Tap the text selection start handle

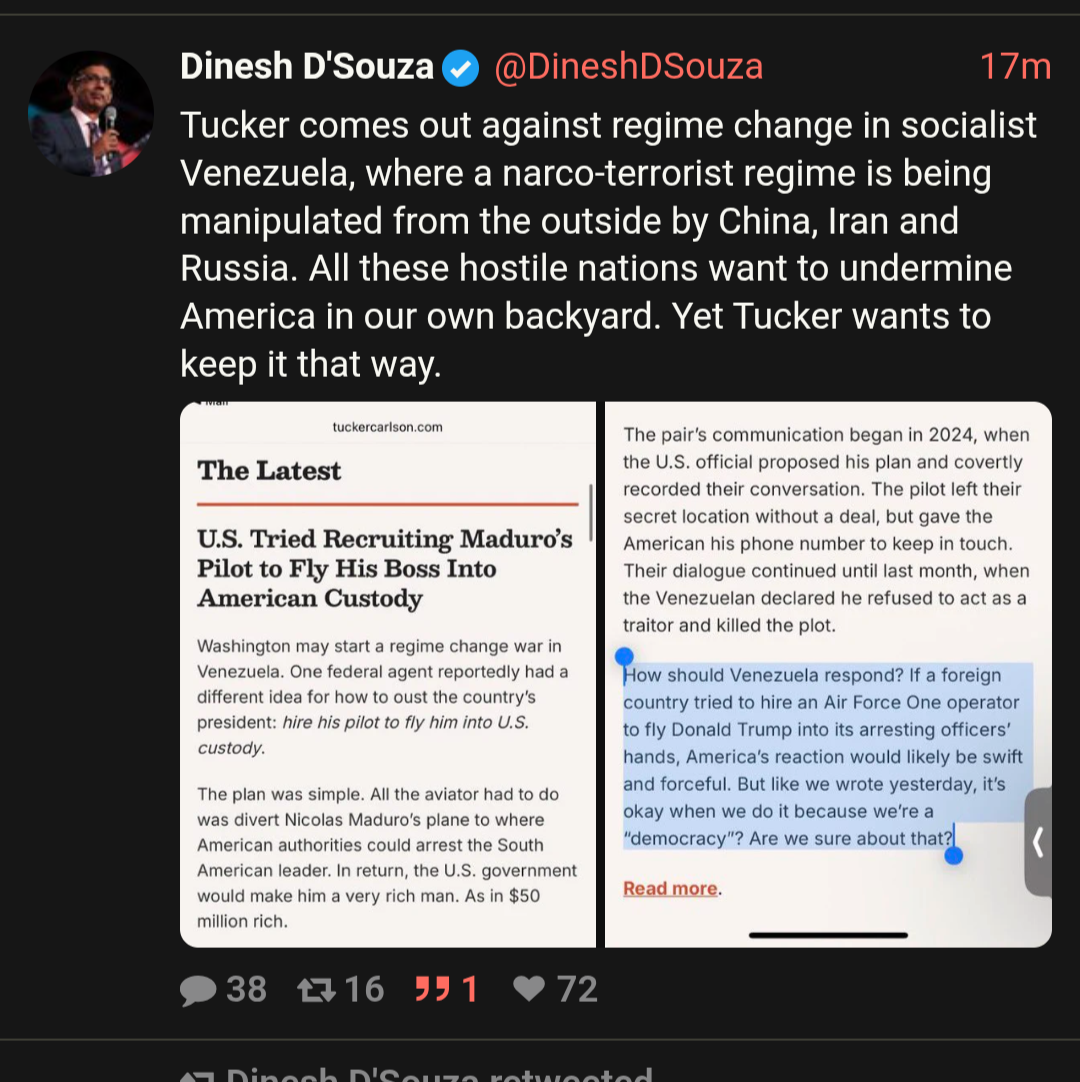click(x=624, y=657)
